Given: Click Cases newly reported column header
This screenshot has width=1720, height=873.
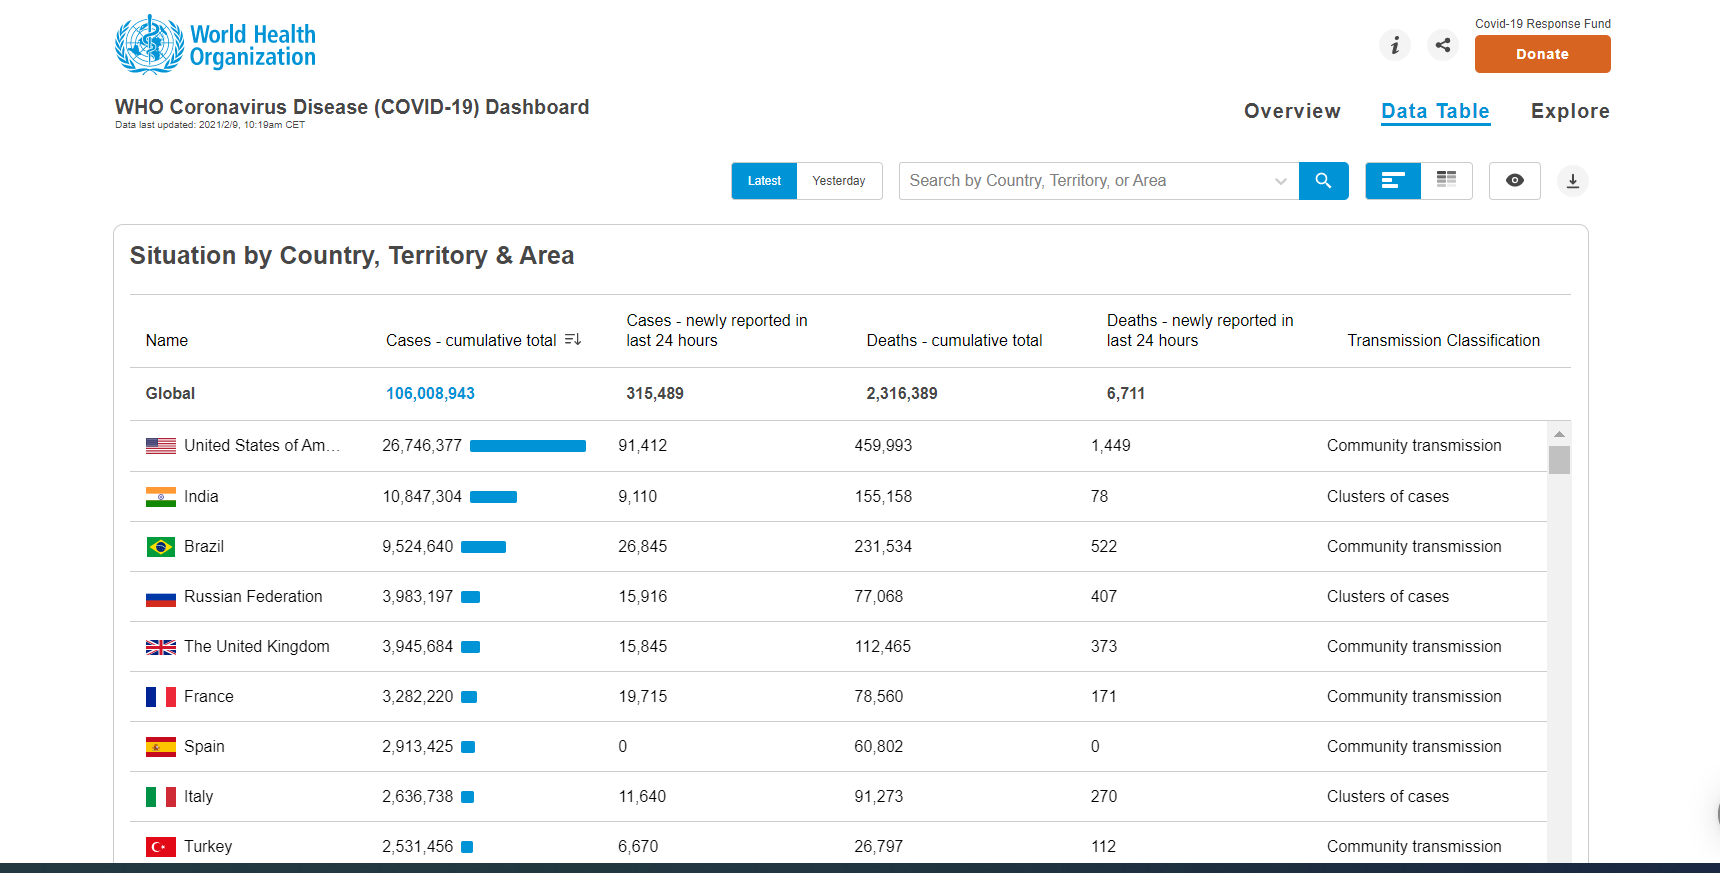Looking at the screenshot, I should coord(717,330).
